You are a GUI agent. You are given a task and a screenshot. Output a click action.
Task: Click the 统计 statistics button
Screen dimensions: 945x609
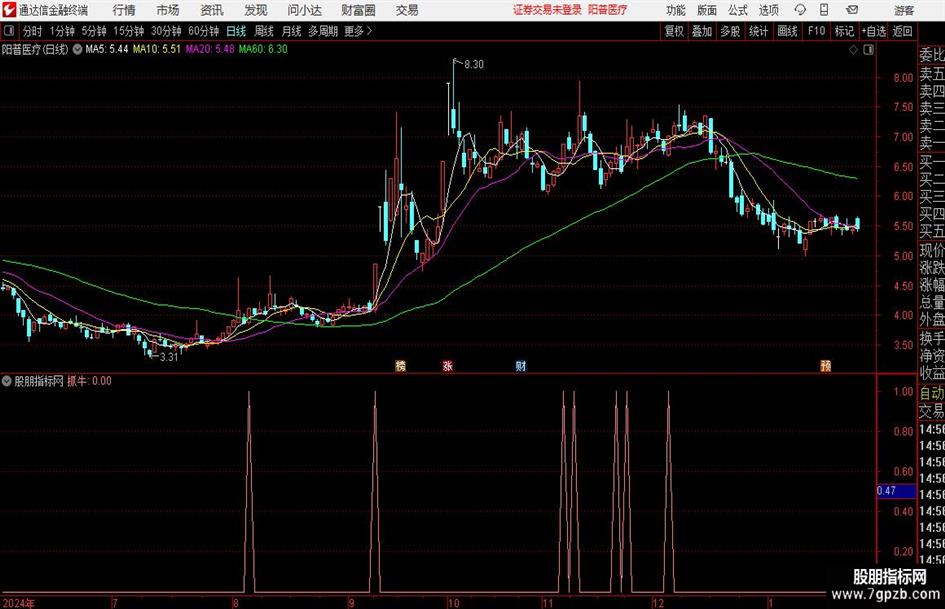tap(758, 31)
